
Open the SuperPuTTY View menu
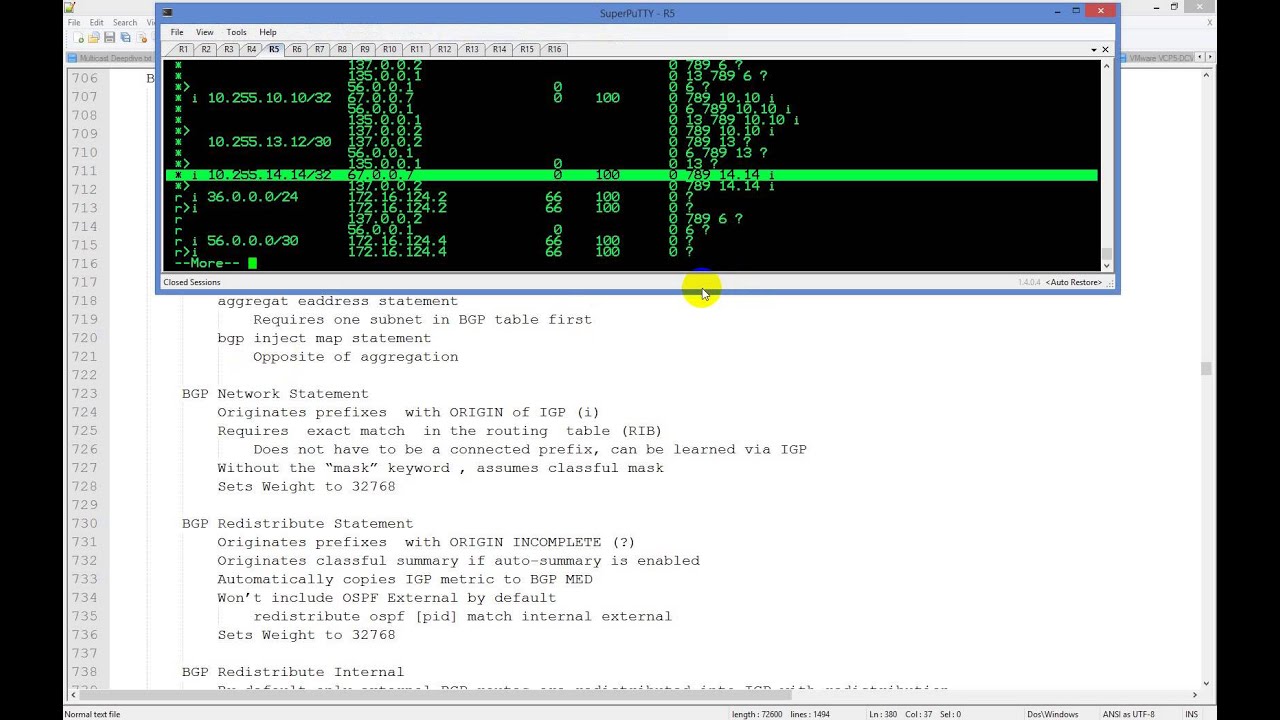coord(204,32)
